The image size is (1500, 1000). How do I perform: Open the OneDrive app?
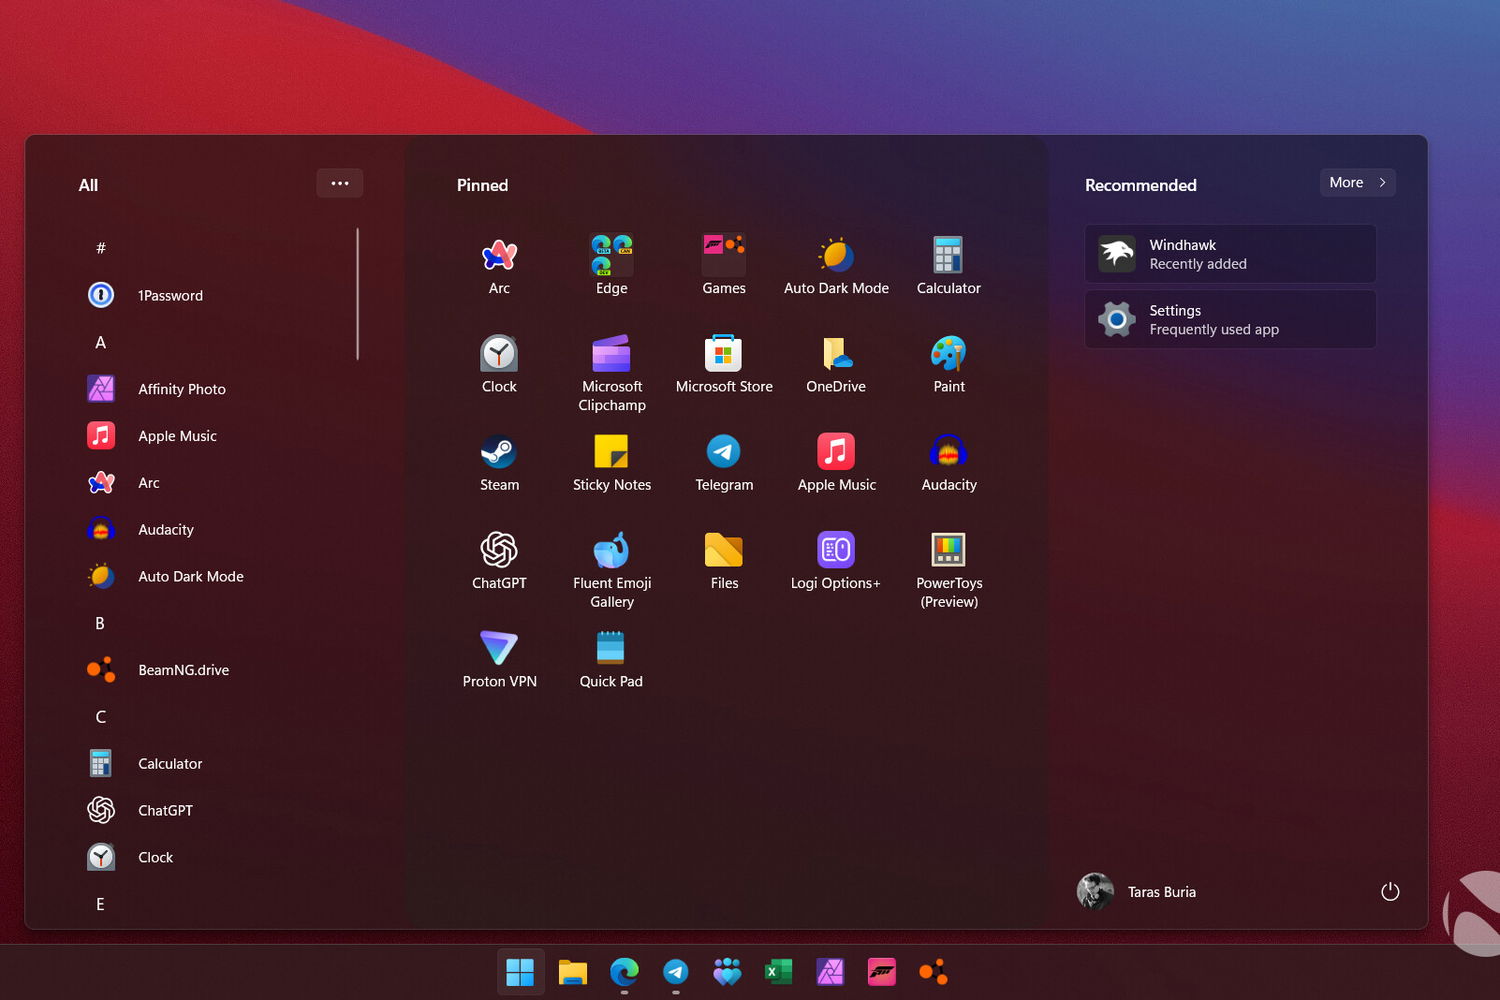pos(837,364)
